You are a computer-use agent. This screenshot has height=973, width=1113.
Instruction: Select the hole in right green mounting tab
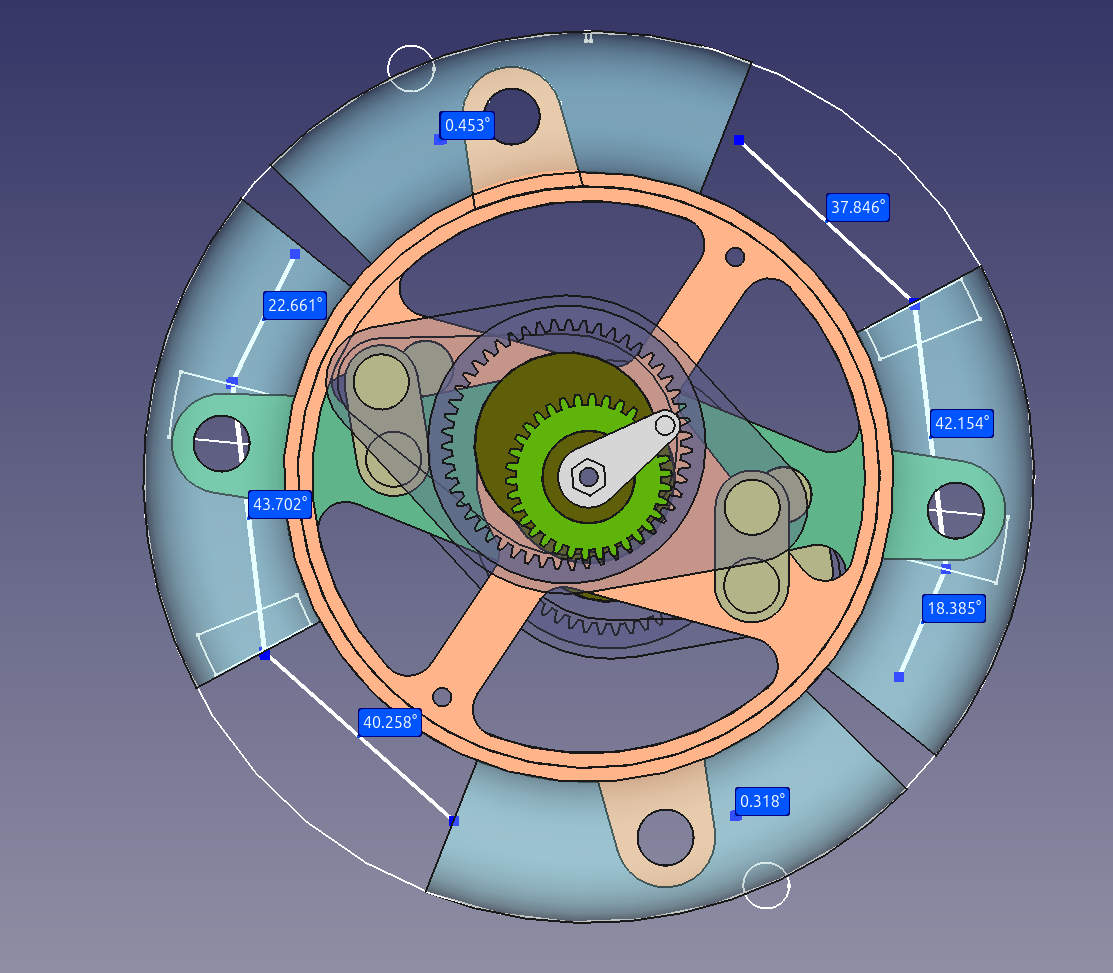(x=956, y=510)
